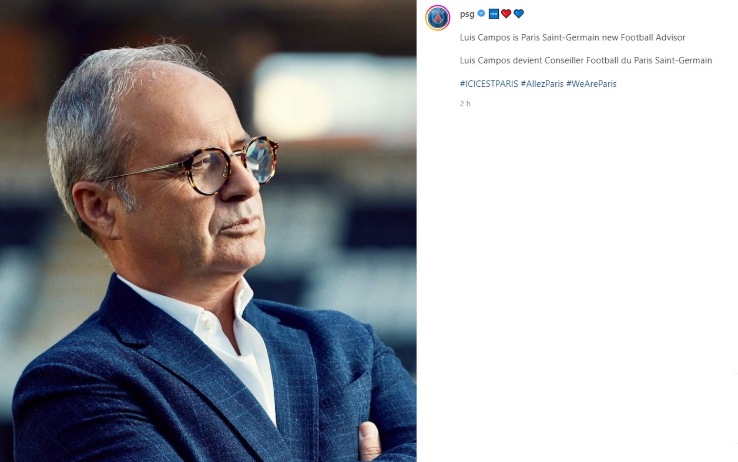Open the #ICICESTPARIS hashtag
The image size is (738, 462).
(x=489, y=84)
